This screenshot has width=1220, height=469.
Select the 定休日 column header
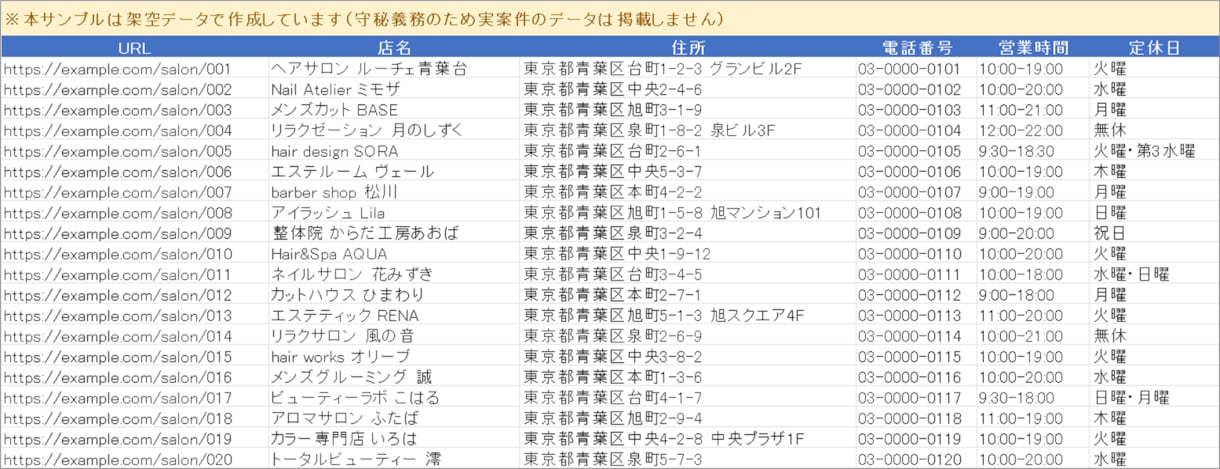(1154, 48)
